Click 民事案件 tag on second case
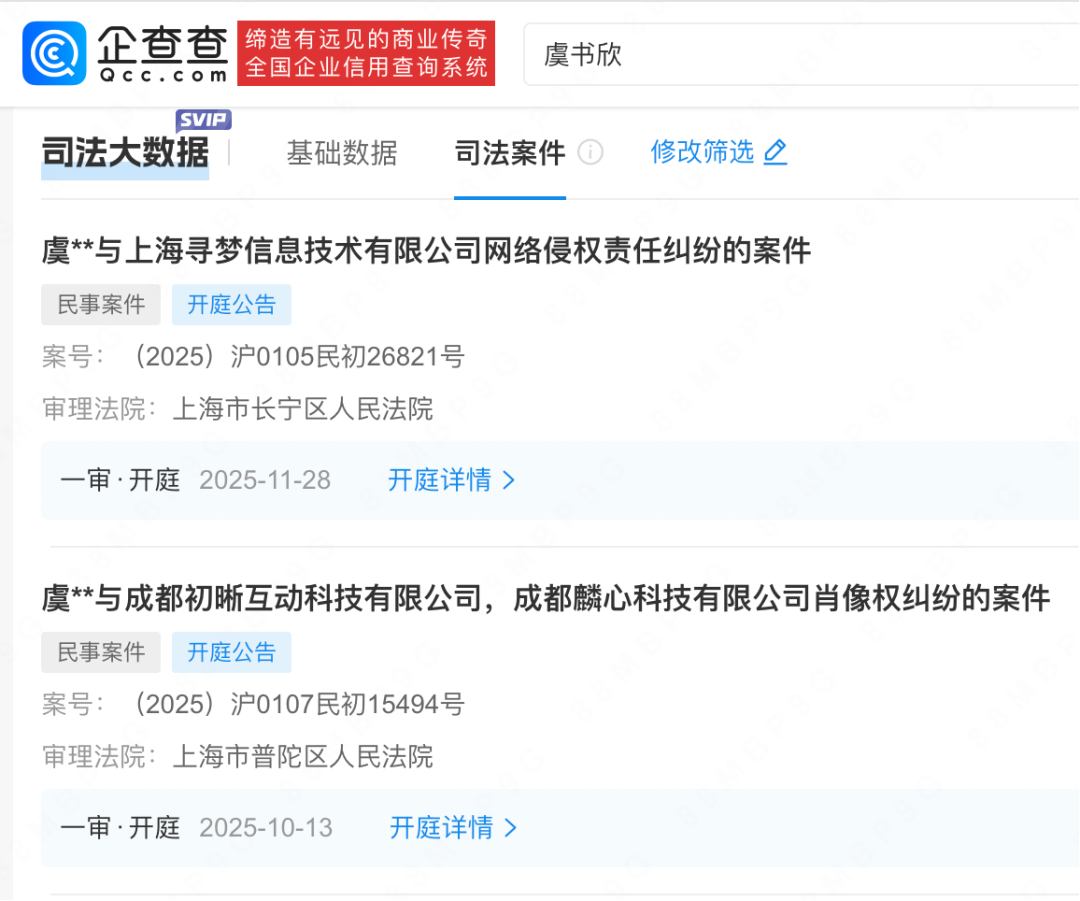Screen dimensions: 1080x901 click(101, 652)
